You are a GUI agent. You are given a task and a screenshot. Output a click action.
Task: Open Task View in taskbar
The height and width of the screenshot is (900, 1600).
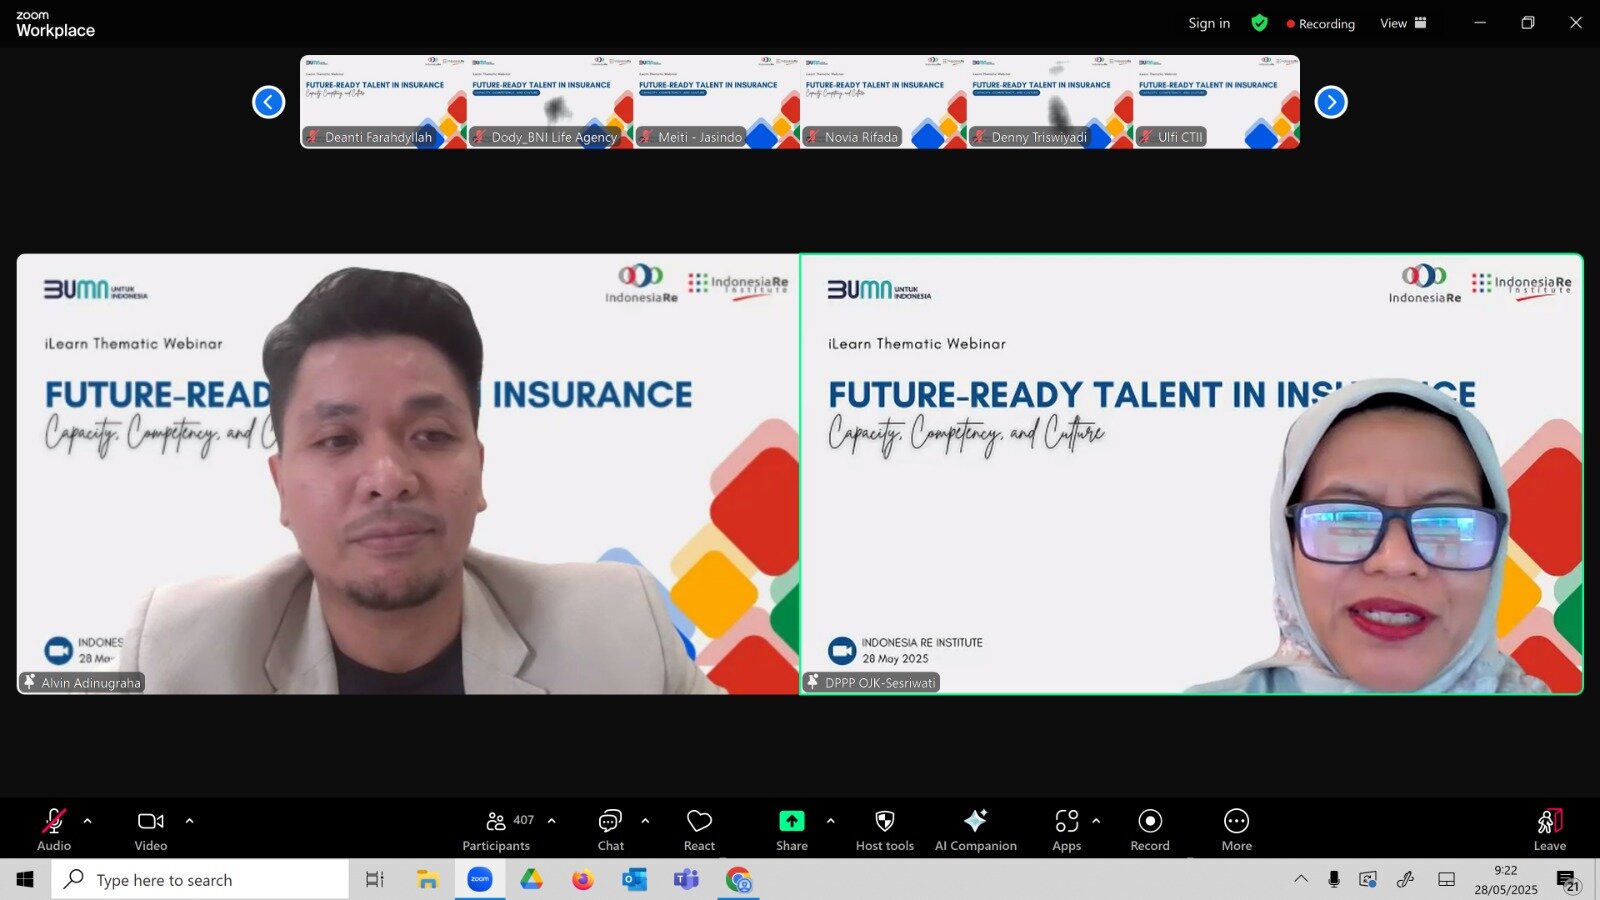coord(375,880)
